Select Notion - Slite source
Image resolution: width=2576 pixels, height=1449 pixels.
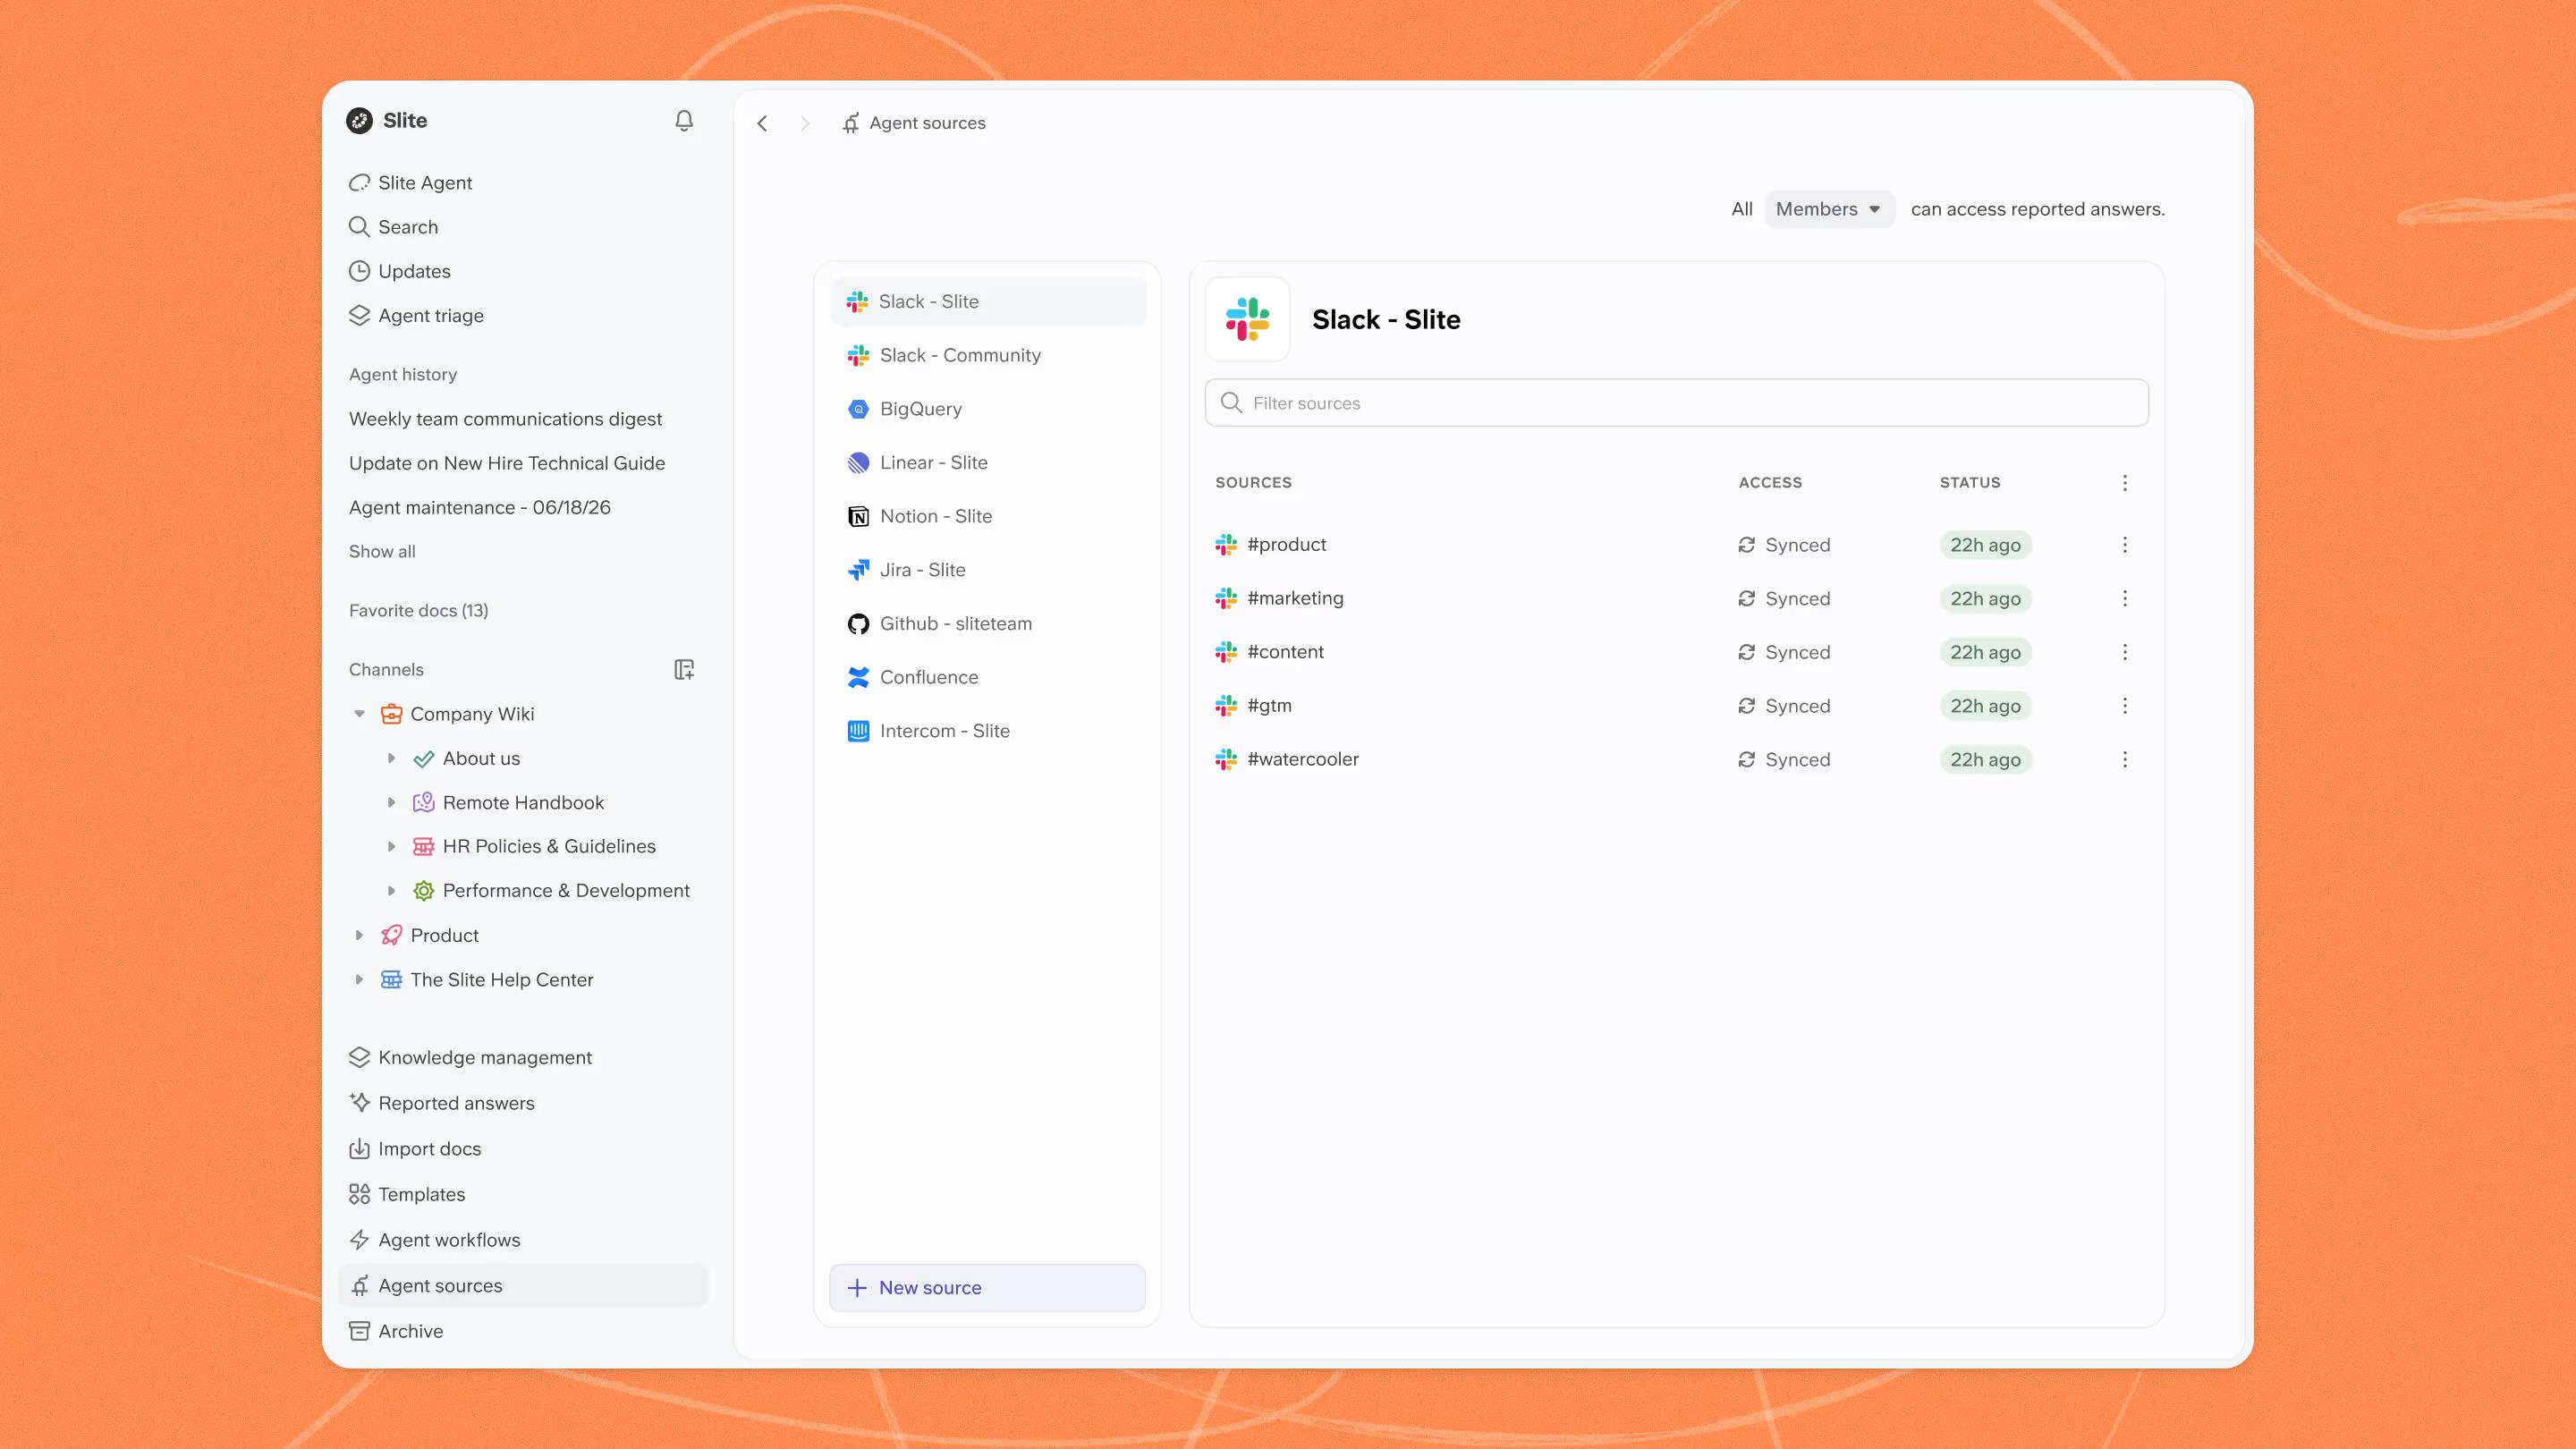[x=988, y=517]
